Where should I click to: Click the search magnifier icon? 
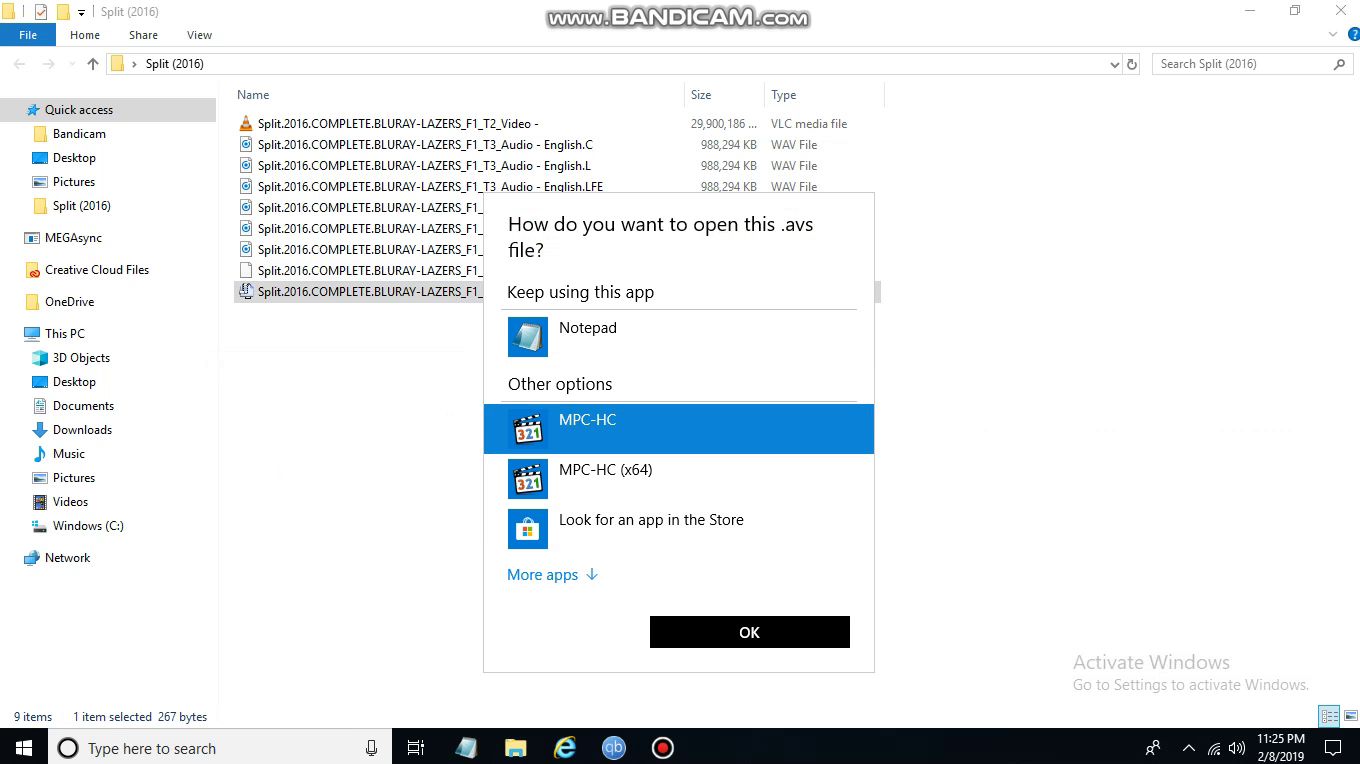(x=1339, y=64)
